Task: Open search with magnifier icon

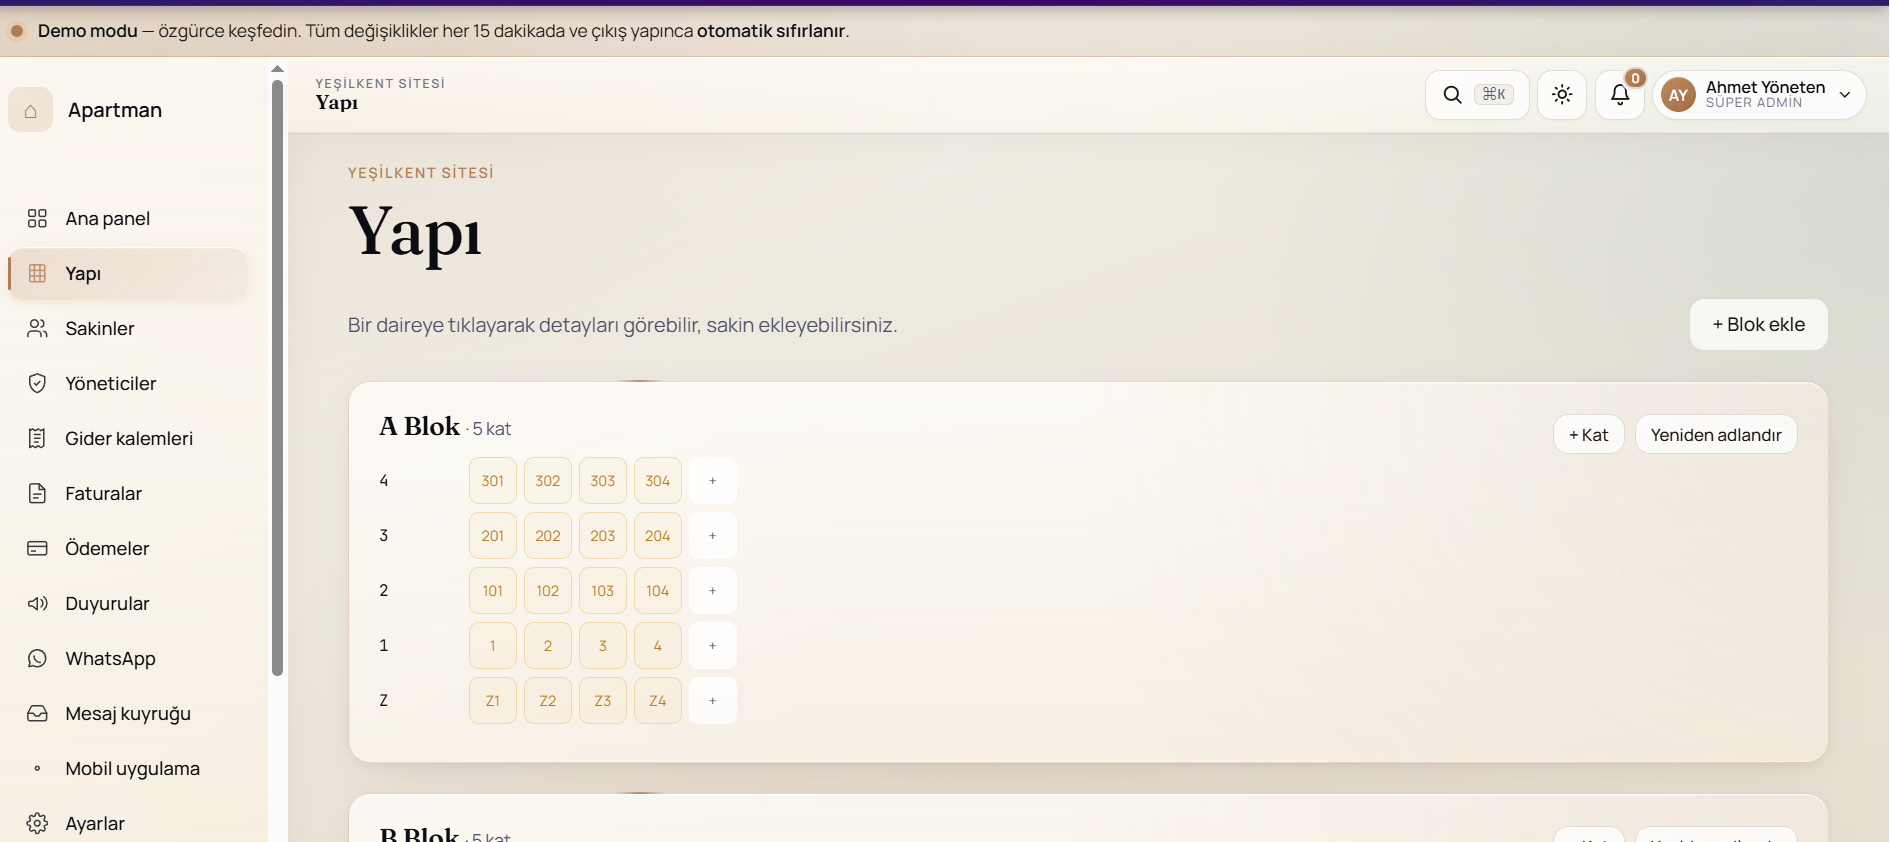Action: point(1452,95)
